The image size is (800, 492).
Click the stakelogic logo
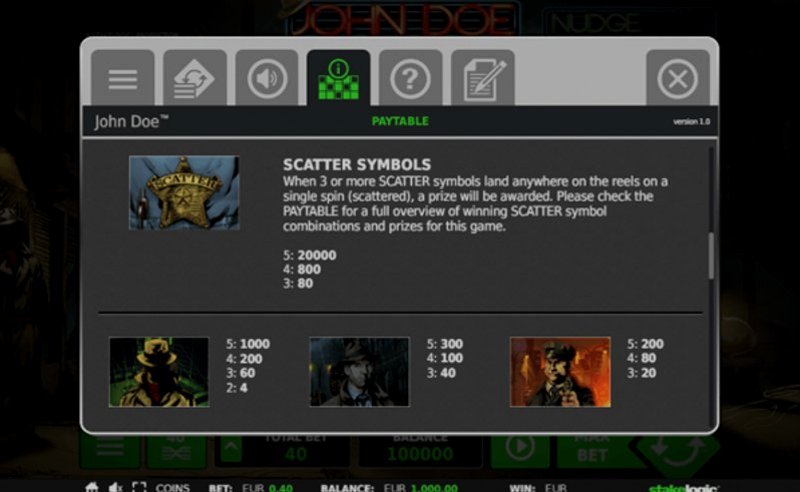[683, 488]
